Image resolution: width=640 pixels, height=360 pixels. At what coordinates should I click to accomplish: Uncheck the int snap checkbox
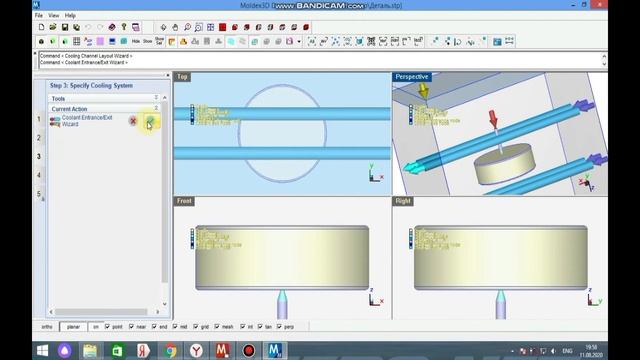click(242, 327)
